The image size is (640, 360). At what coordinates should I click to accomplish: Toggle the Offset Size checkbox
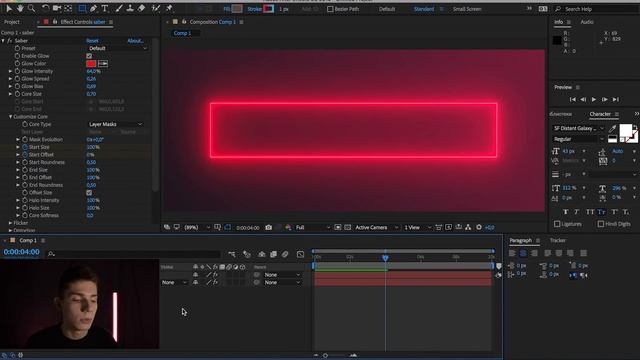click(x=89, y=193)
